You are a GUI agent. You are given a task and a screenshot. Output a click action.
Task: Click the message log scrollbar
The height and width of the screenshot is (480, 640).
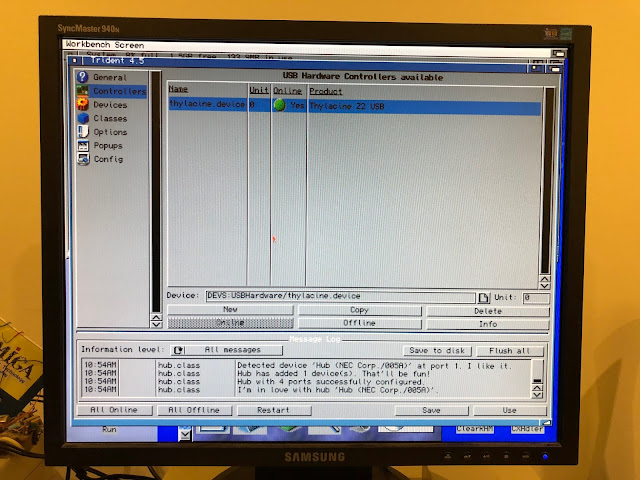[x=538, y=372]
